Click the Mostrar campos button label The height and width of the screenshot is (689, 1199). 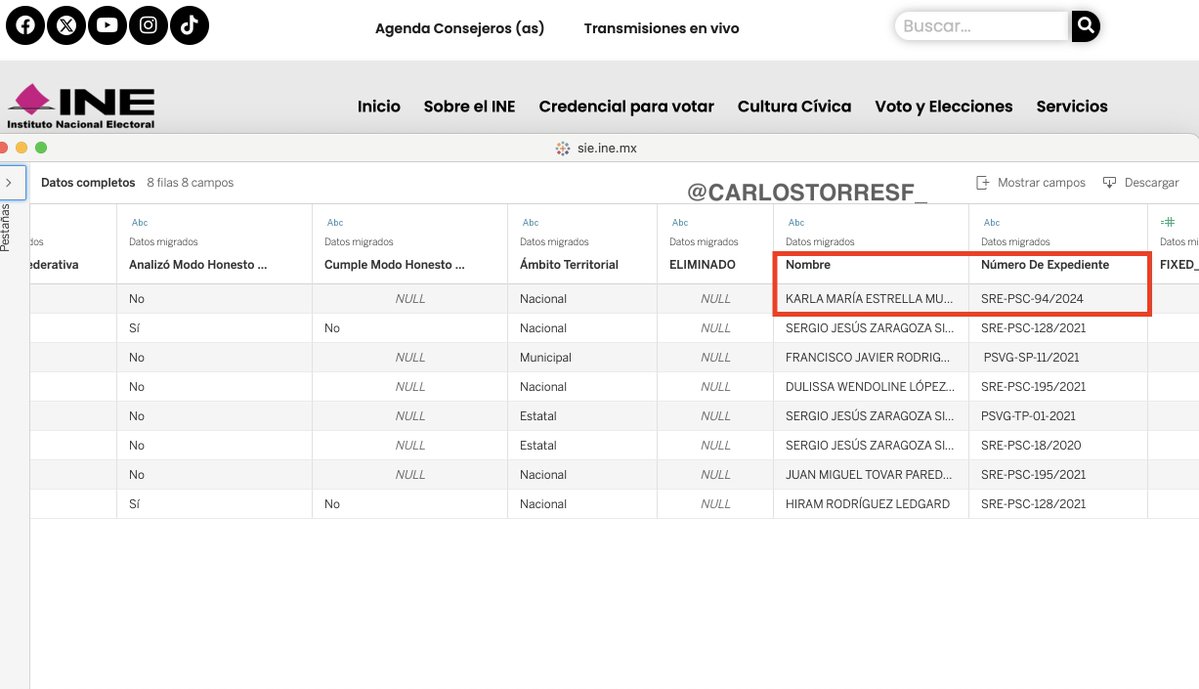pyautogui.click(x=1041, y=183)
